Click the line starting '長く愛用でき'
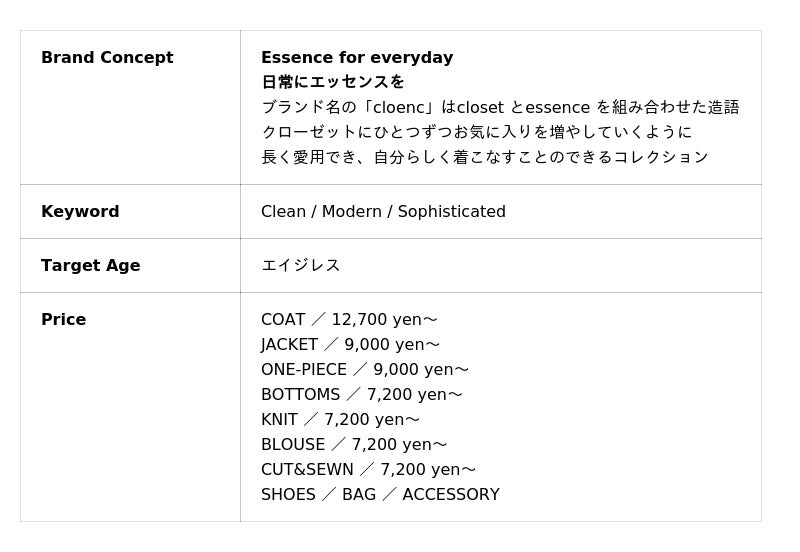This screenshot has height=552, width=800. tap(484, 157)
